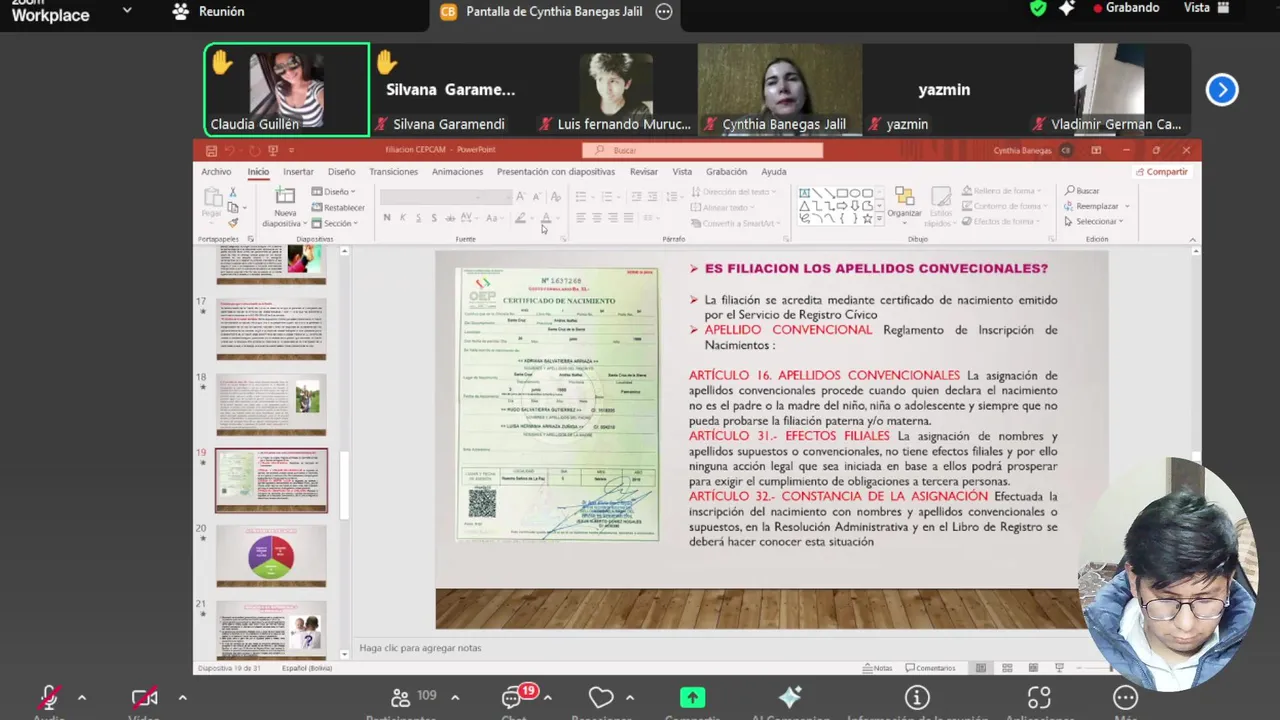Click the Cut scissors icon in Portapapeles
Image resolution: width=1280 pixels, height=720 pixels.
(233, 192)
